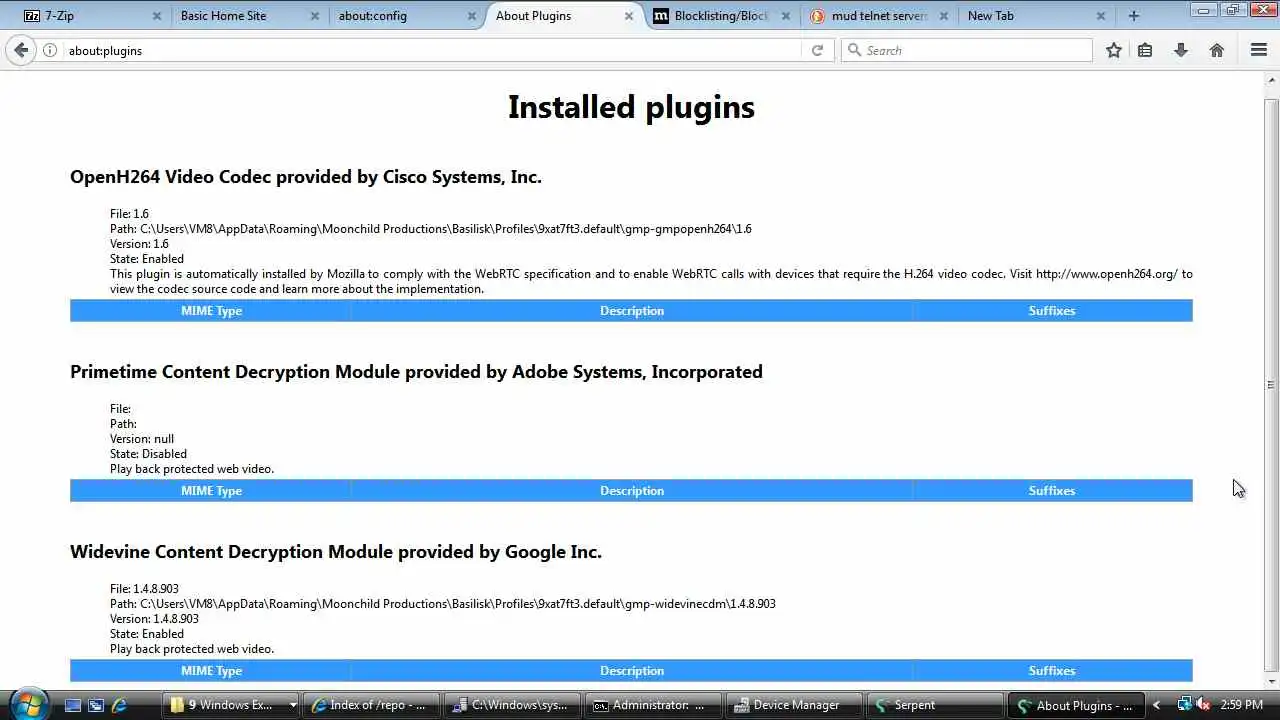Show hidden tray icons arrow
The width and height of the screenshot is (1280, 720).
click(x=1156, y=705)
